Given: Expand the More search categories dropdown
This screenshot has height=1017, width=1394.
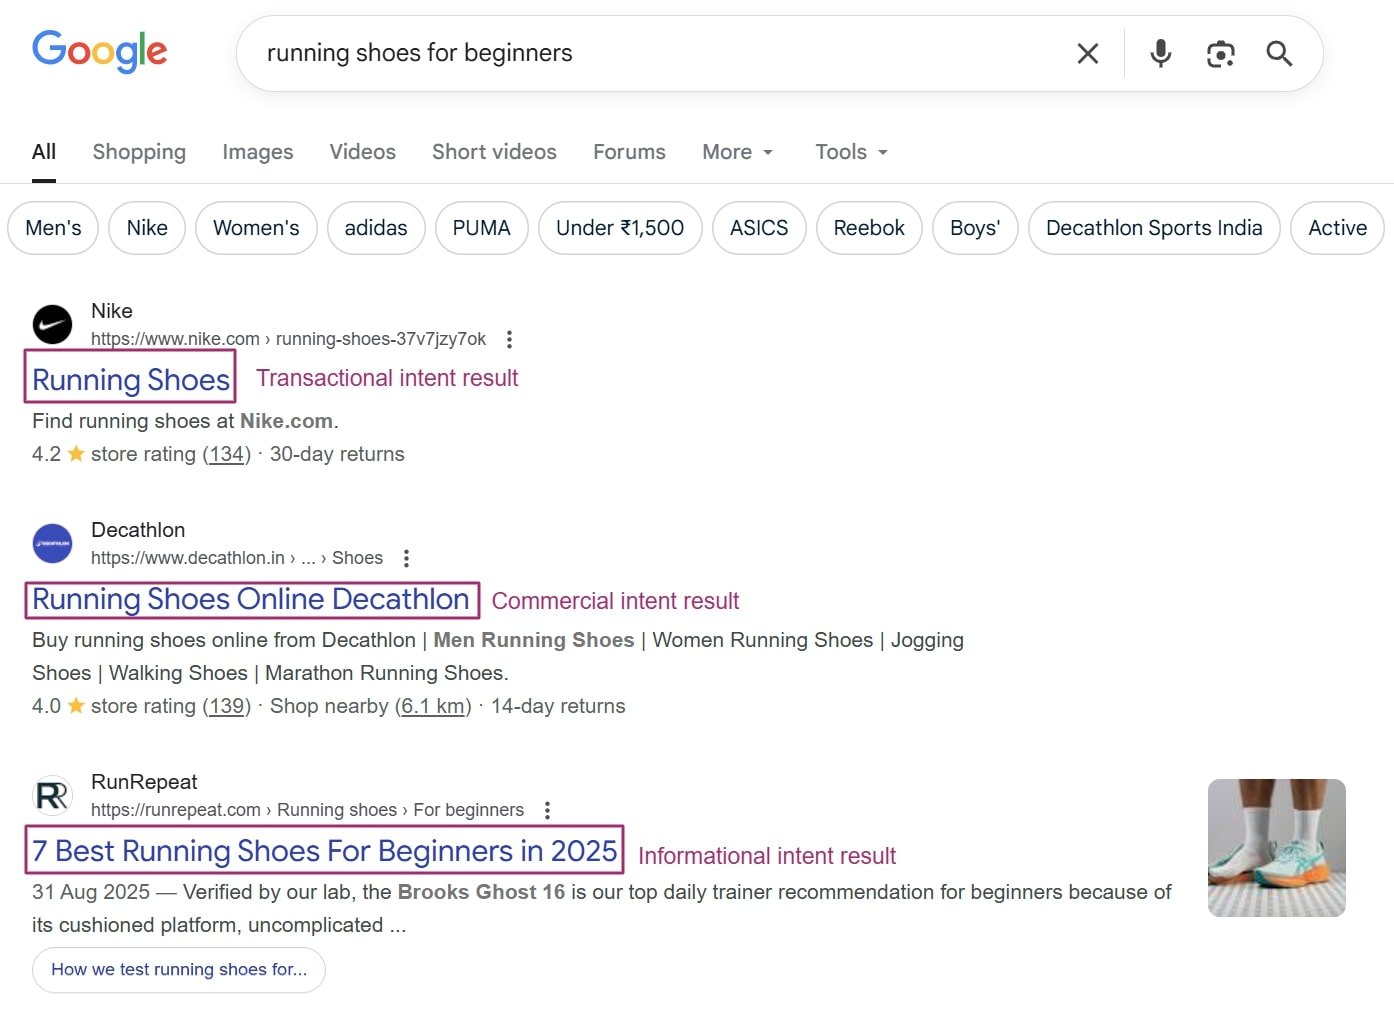Looking at the screenshot, I should coord(737,152).
